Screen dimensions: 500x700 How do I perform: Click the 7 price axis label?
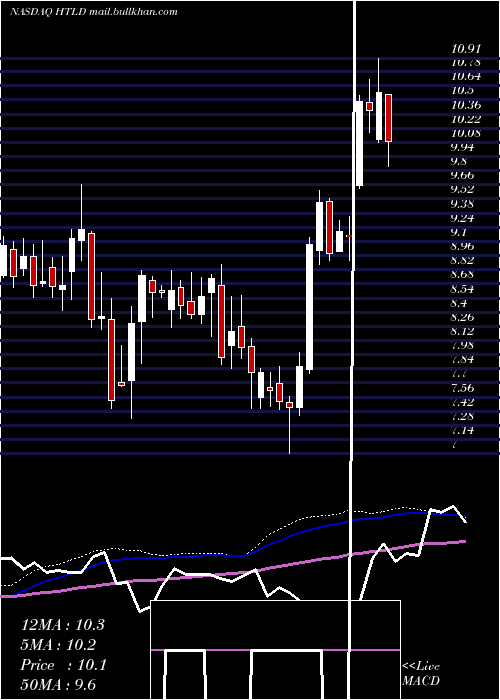455,445
